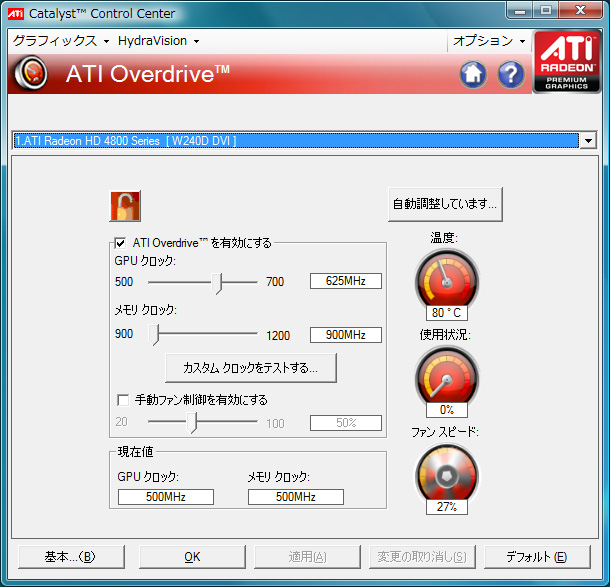Click the 900MHz memory clock value field

point(346,335)
